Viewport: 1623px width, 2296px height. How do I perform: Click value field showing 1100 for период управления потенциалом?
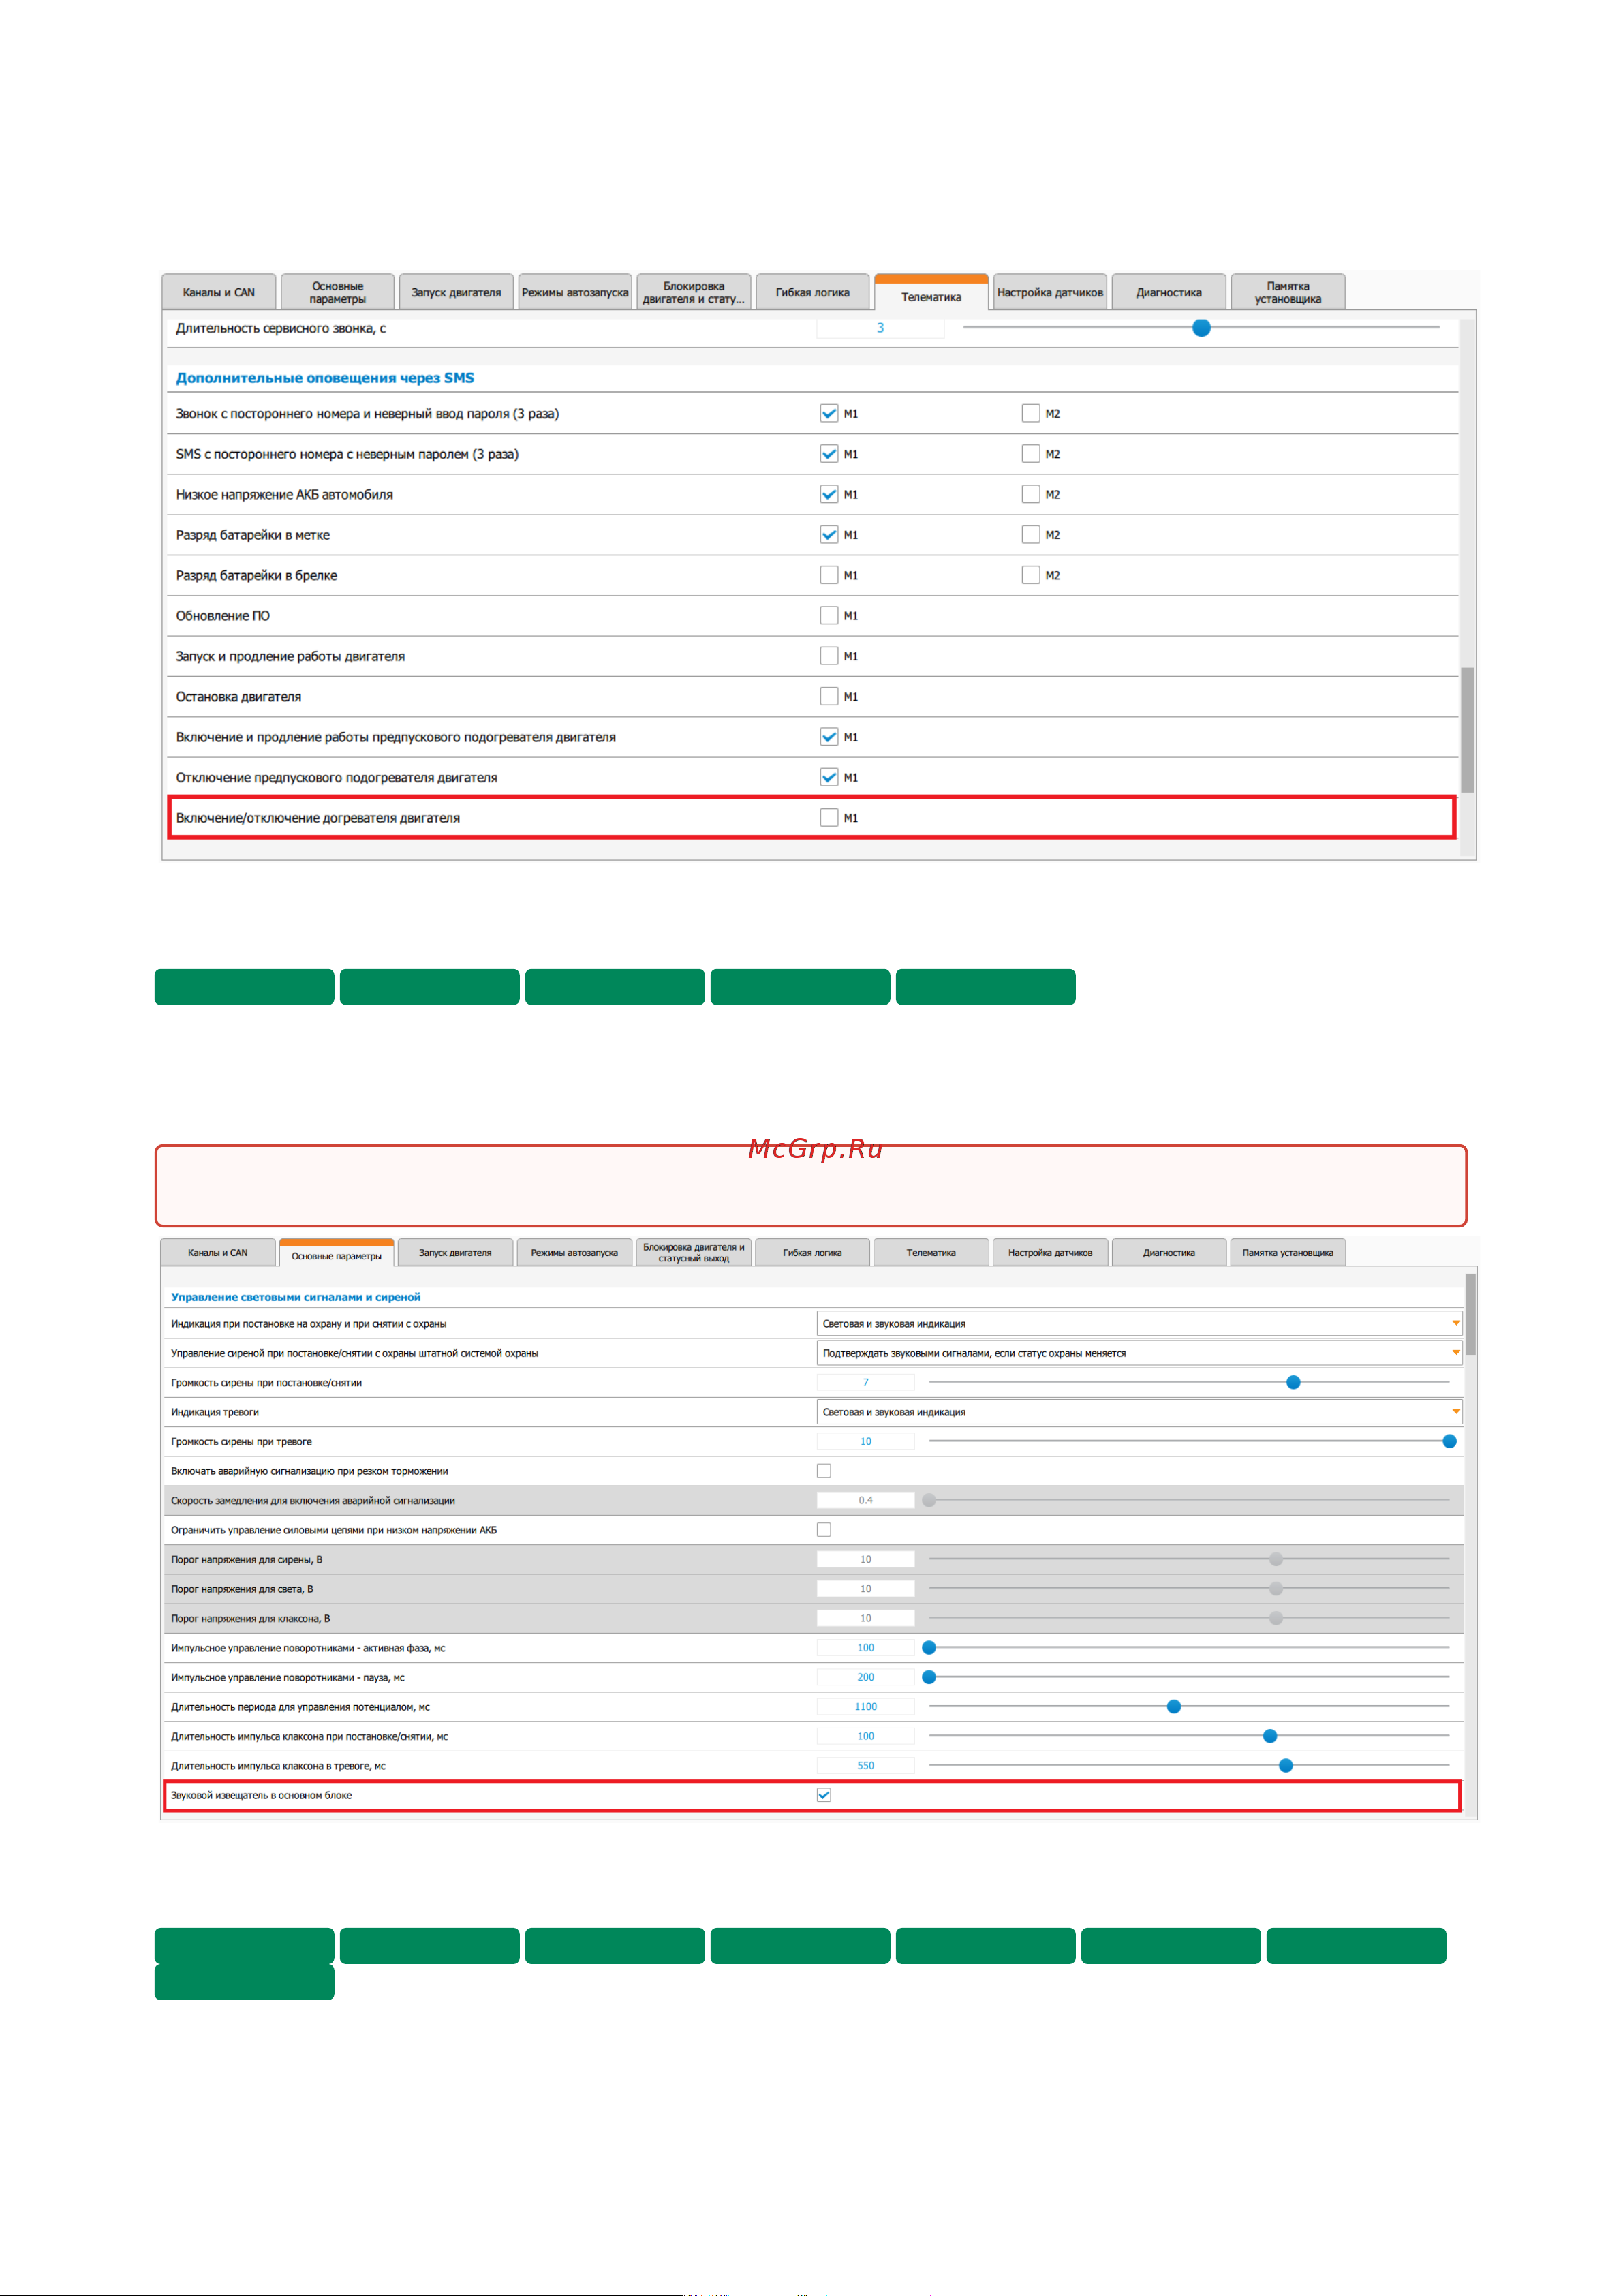pos(866,1706)
